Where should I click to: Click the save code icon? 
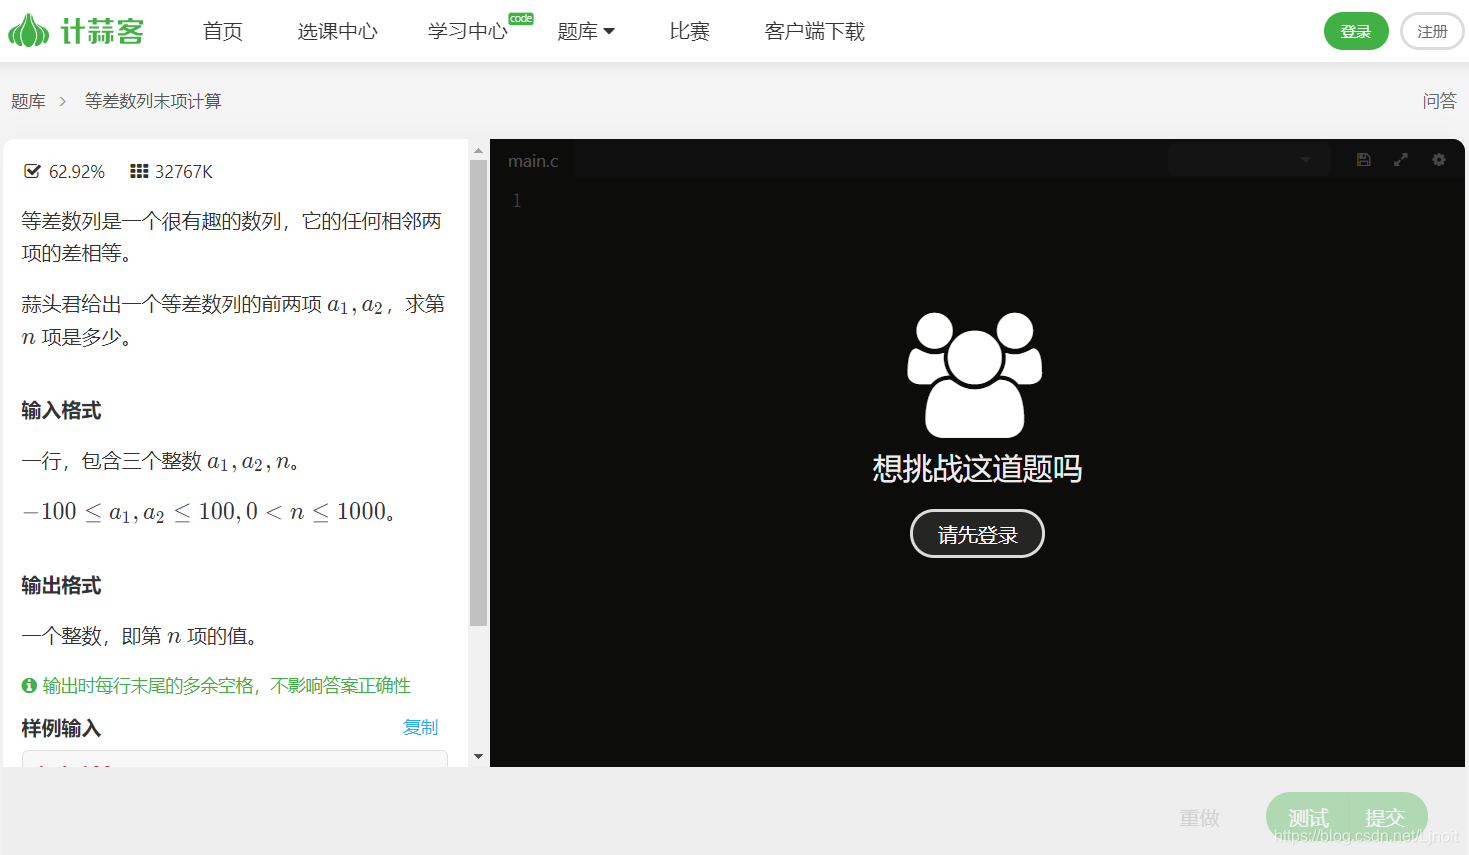click(1363, 160)
